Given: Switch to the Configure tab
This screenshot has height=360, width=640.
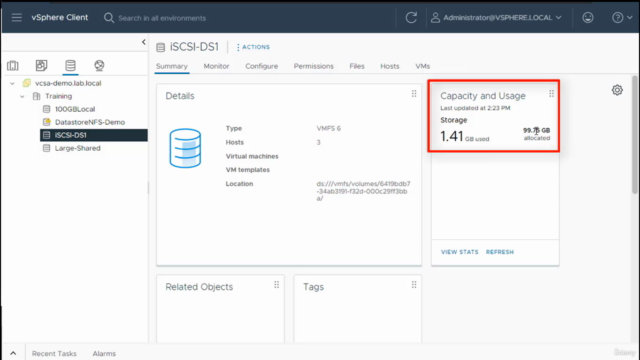Looking at the screenshot, I should tap(262, 66).
